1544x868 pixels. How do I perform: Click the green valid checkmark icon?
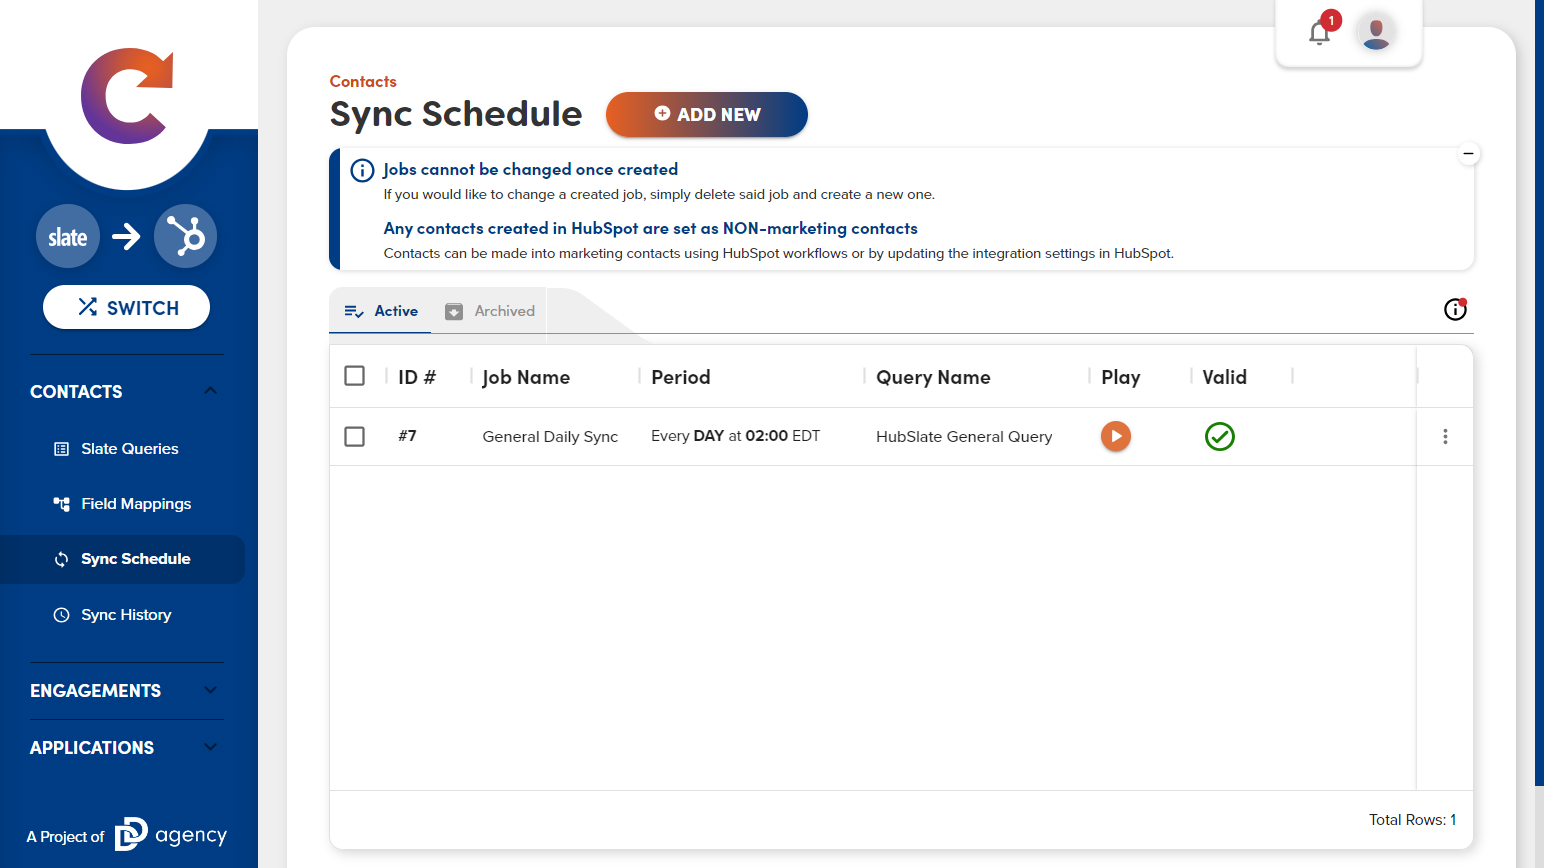tap(1219, 436)
